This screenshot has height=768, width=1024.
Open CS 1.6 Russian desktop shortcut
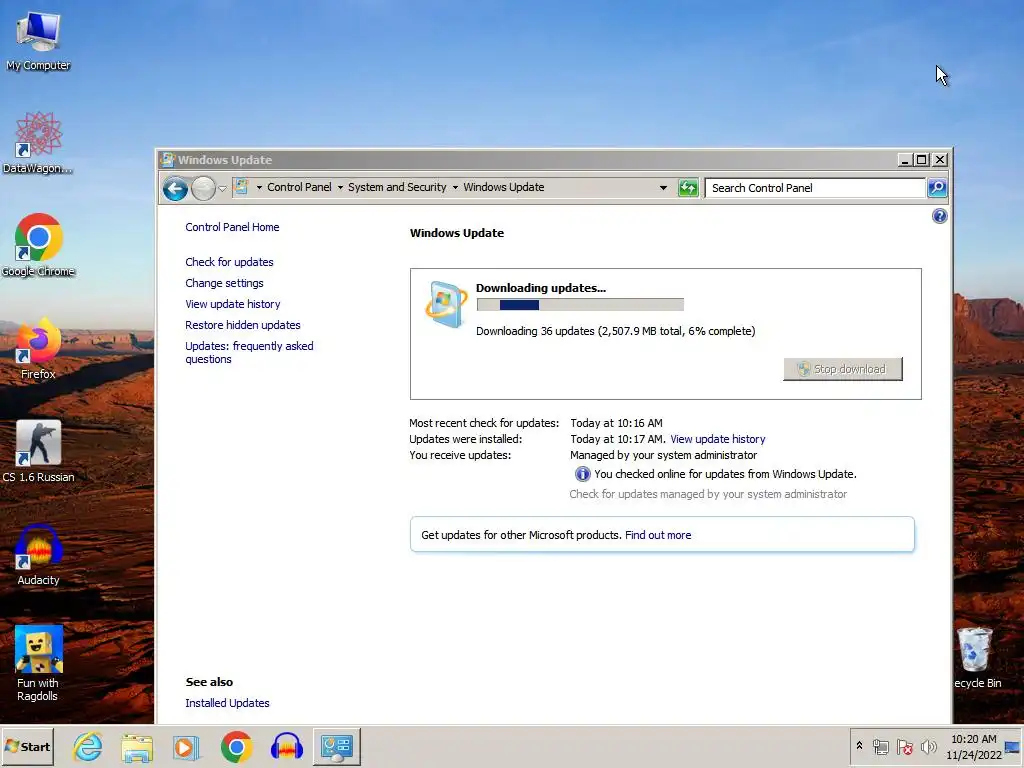(38, 451)
